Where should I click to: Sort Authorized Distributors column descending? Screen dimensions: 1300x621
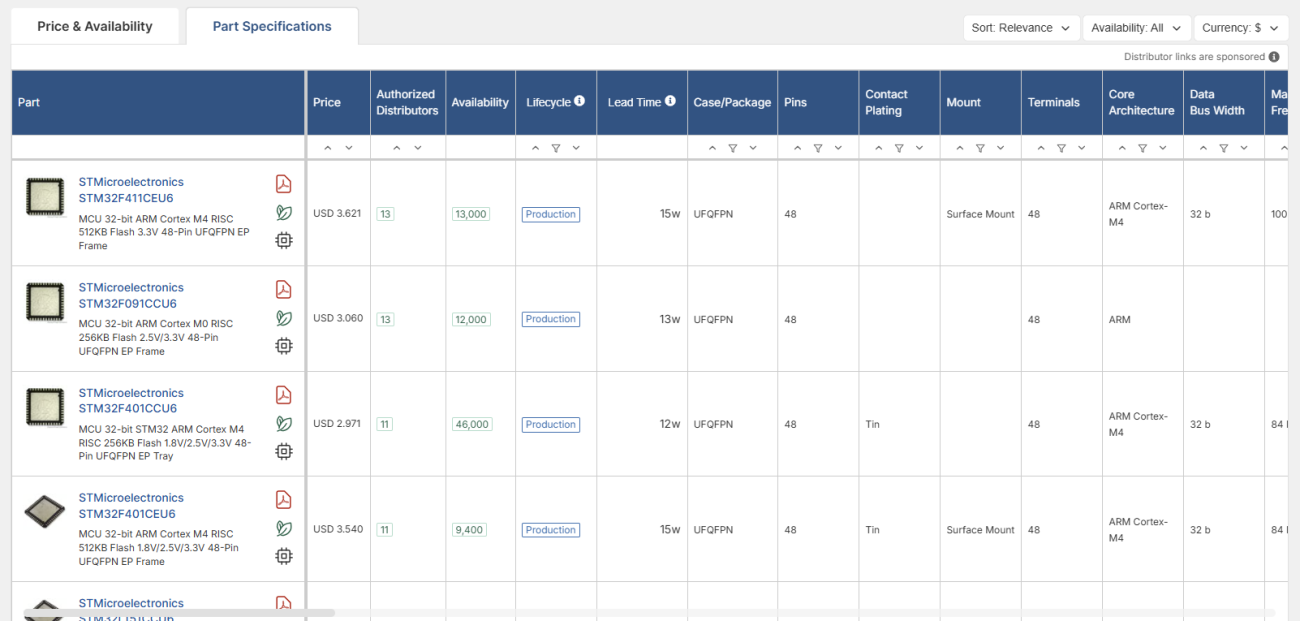click(x=418, y=148)
